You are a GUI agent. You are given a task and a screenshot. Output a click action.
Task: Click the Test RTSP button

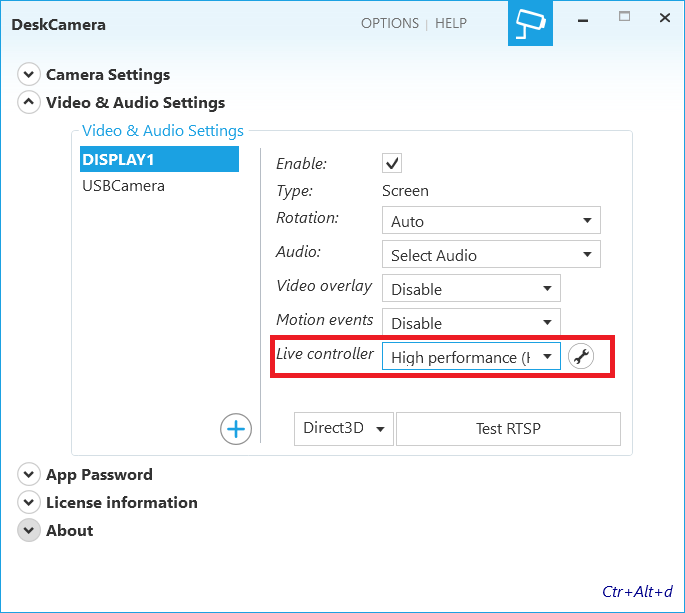508,429
